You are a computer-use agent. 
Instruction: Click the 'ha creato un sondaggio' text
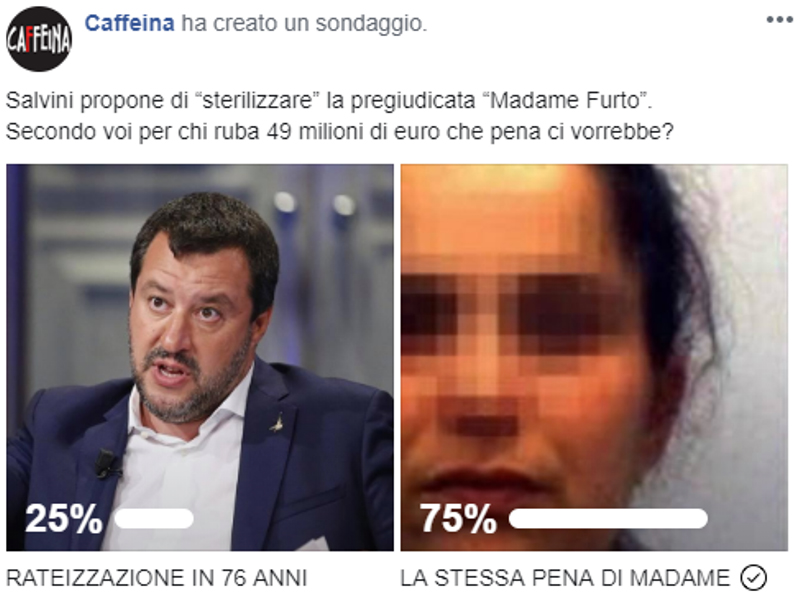point(304,23)
